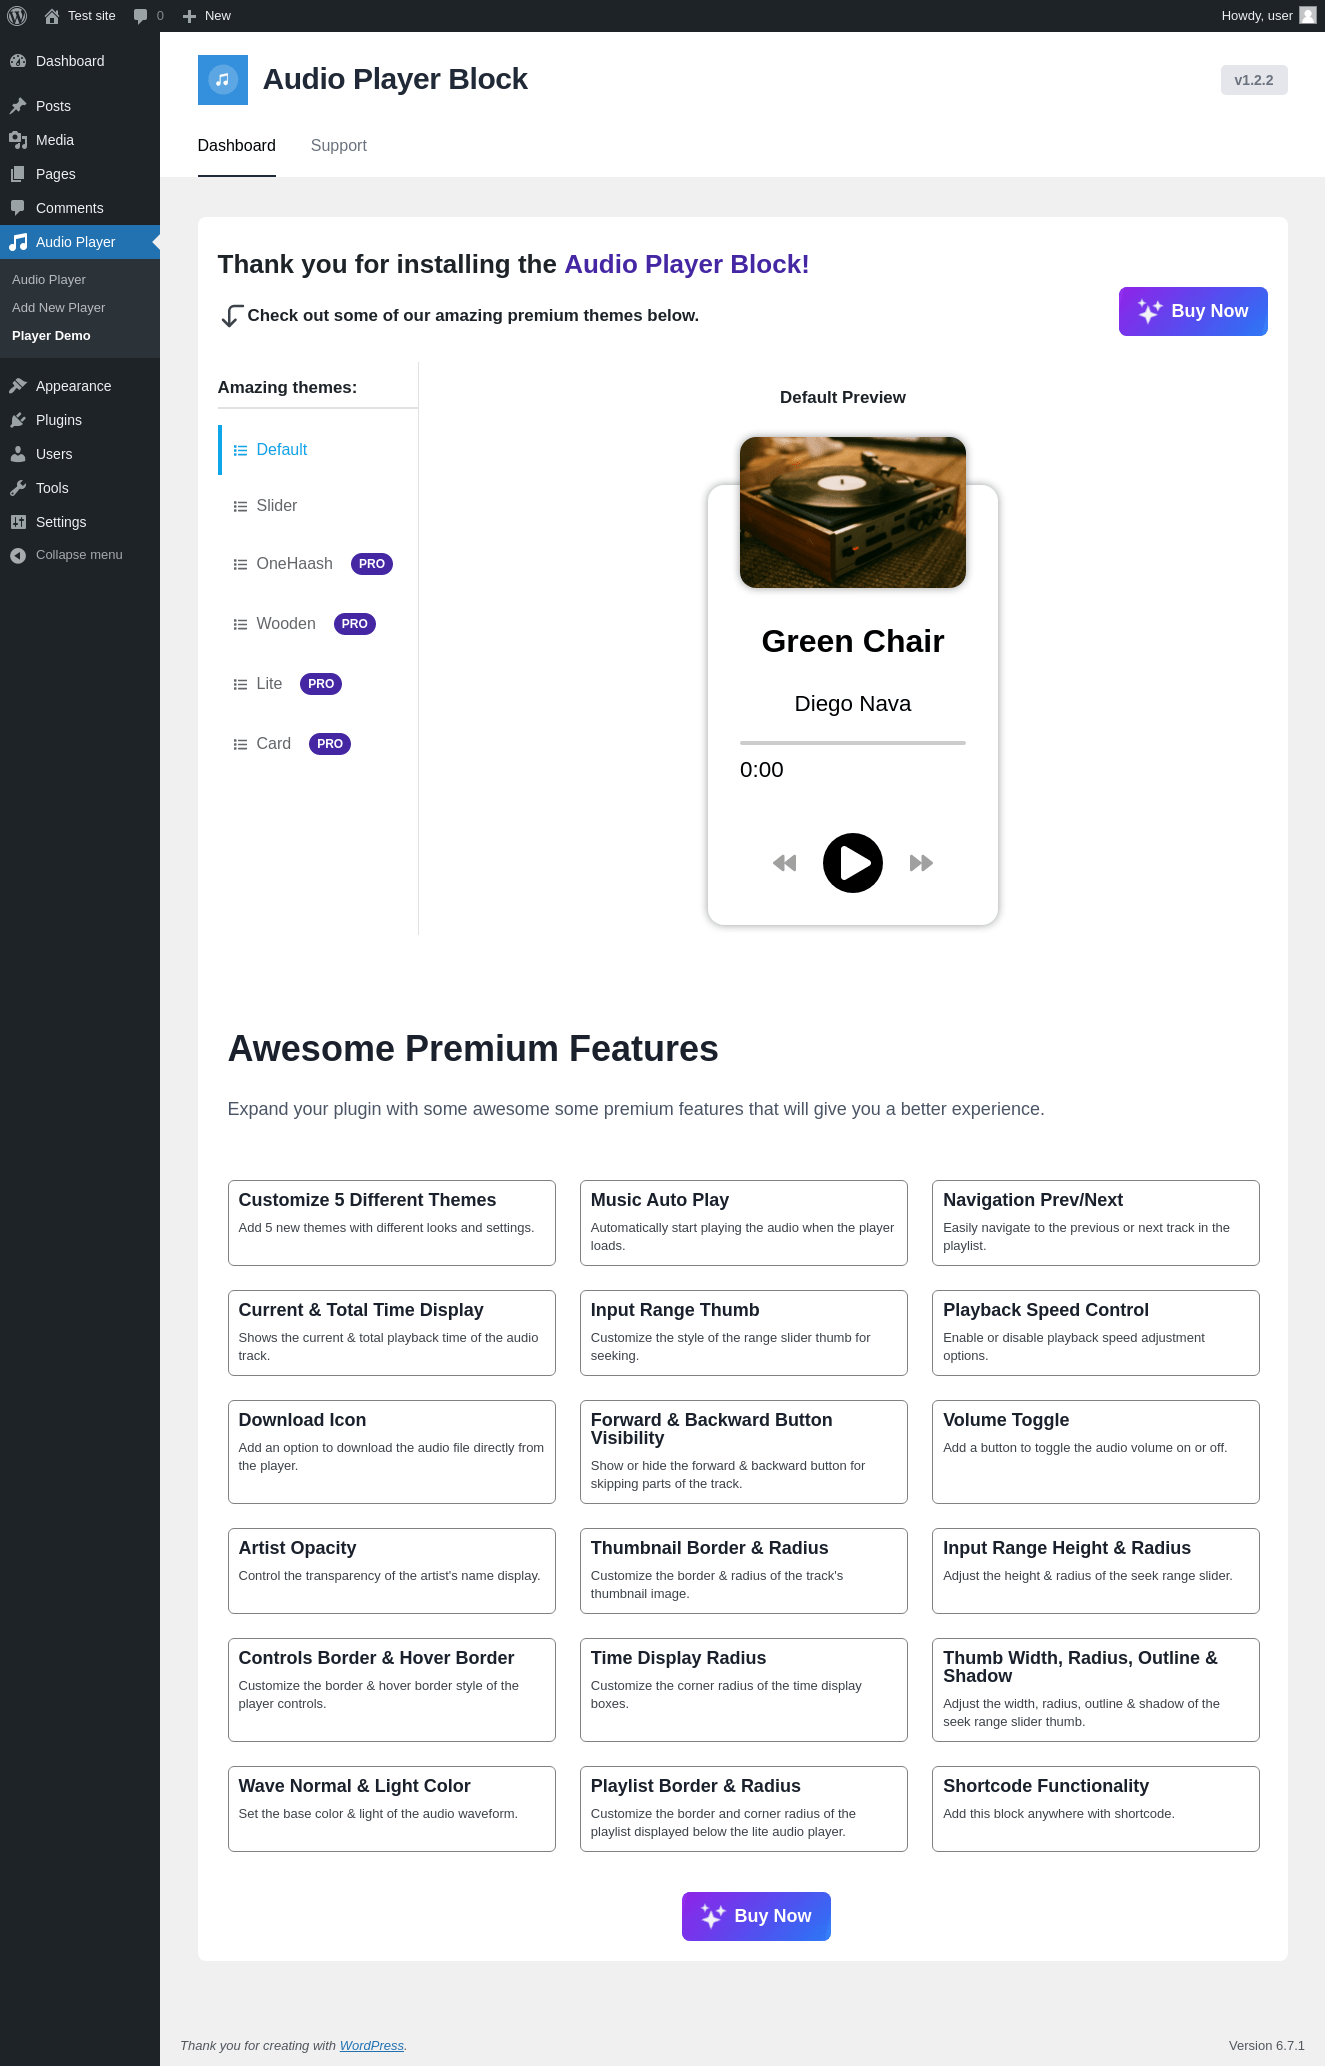Open the Appearance menu
Screen dimensions: 1325x2066
pyautogui.click(x=80, y=386)
